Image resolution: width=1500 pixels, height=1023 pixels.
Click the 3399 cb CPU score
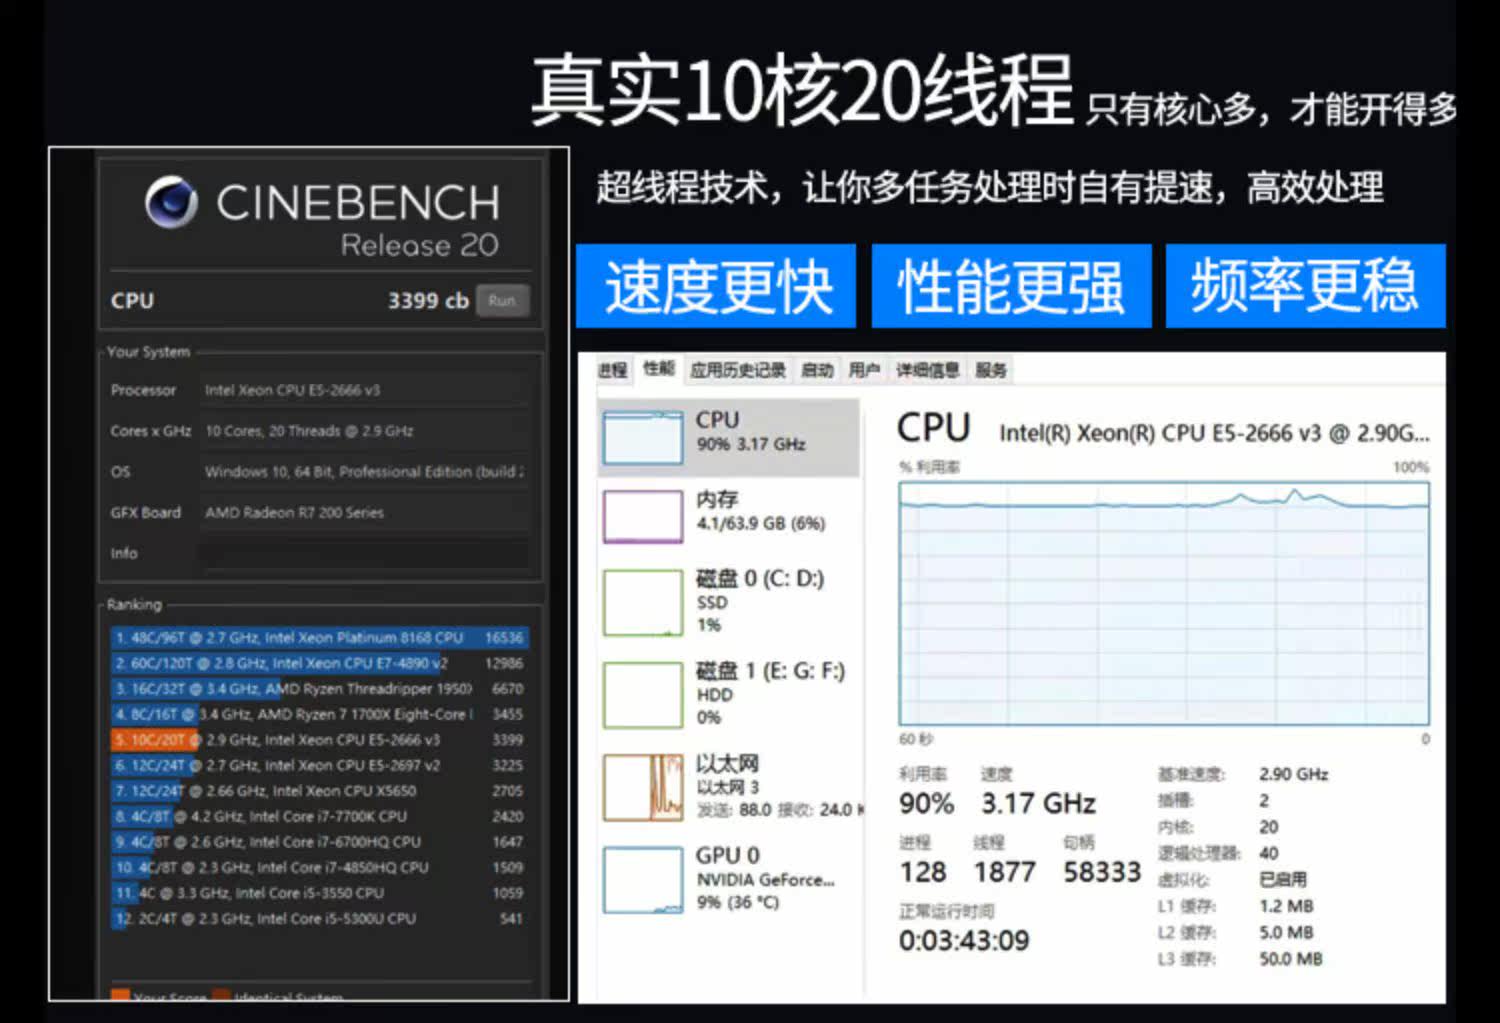pos(428,301)
